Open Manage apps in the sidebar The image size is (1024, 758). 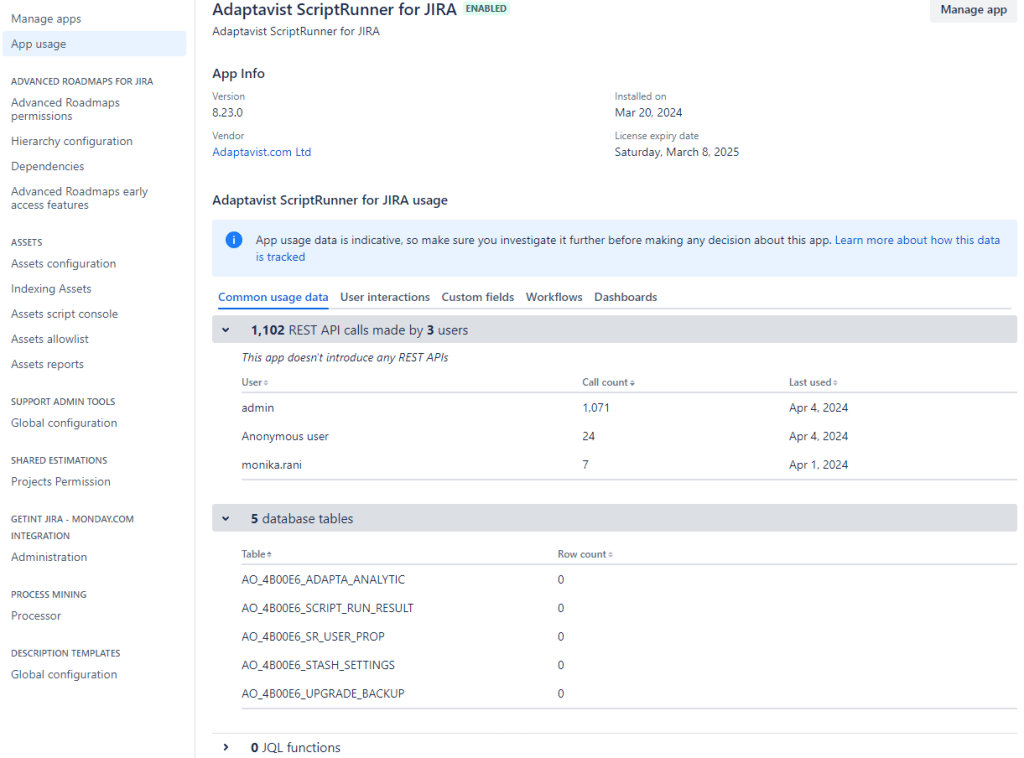pyautogui.click(x=46, y=19)
